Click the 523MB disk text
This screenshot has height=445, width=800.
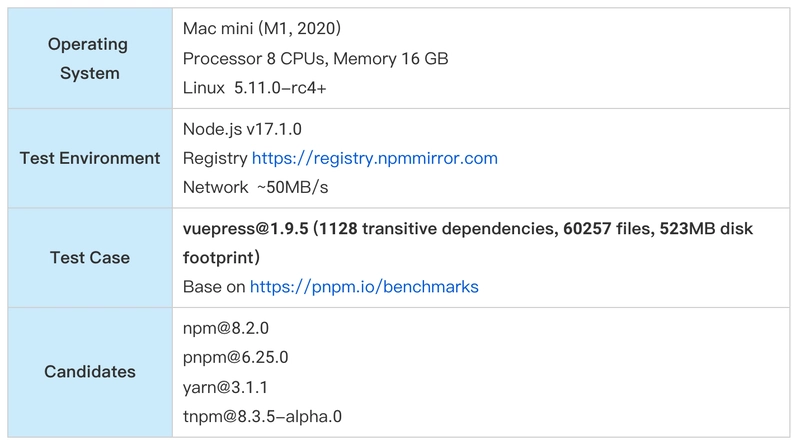click(x=706, y=229)
